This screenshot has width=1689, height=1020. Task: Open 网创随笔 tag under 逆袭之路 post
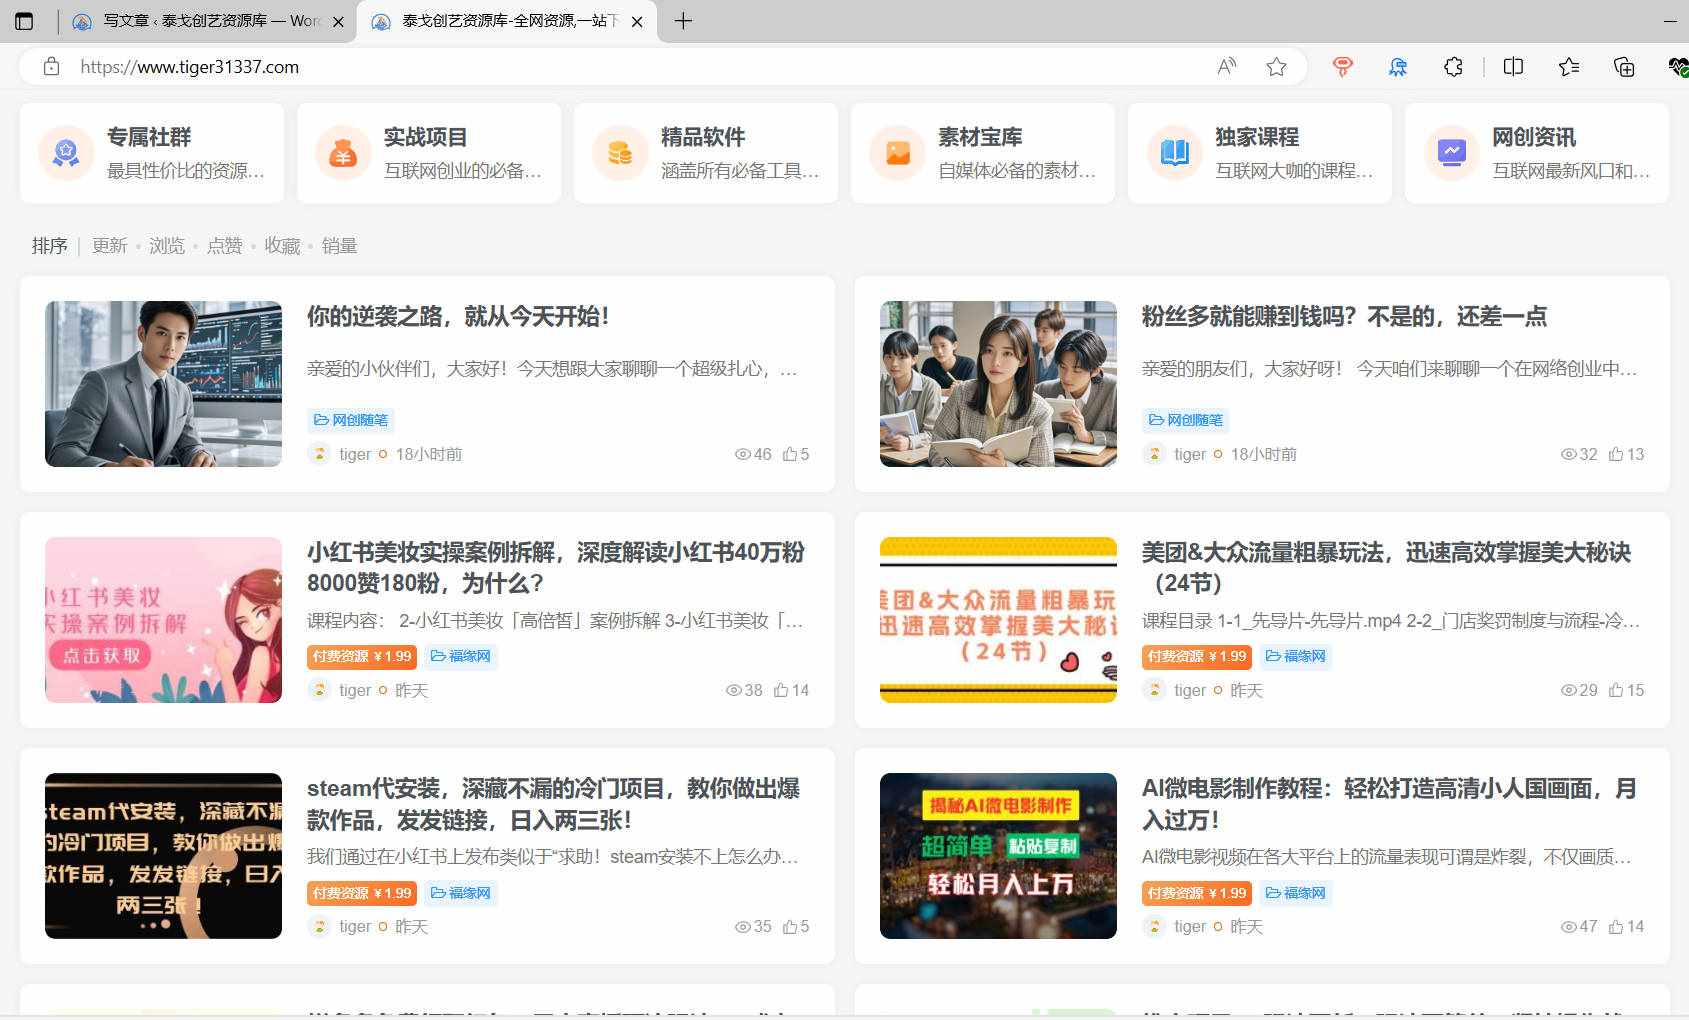point(350,420)
